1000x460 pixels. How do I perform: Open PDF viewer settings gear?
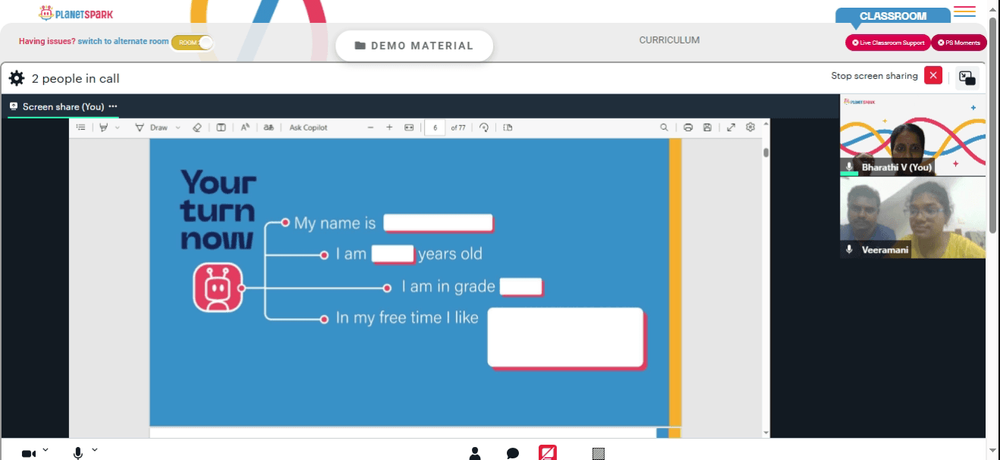[x=750, y=128]
